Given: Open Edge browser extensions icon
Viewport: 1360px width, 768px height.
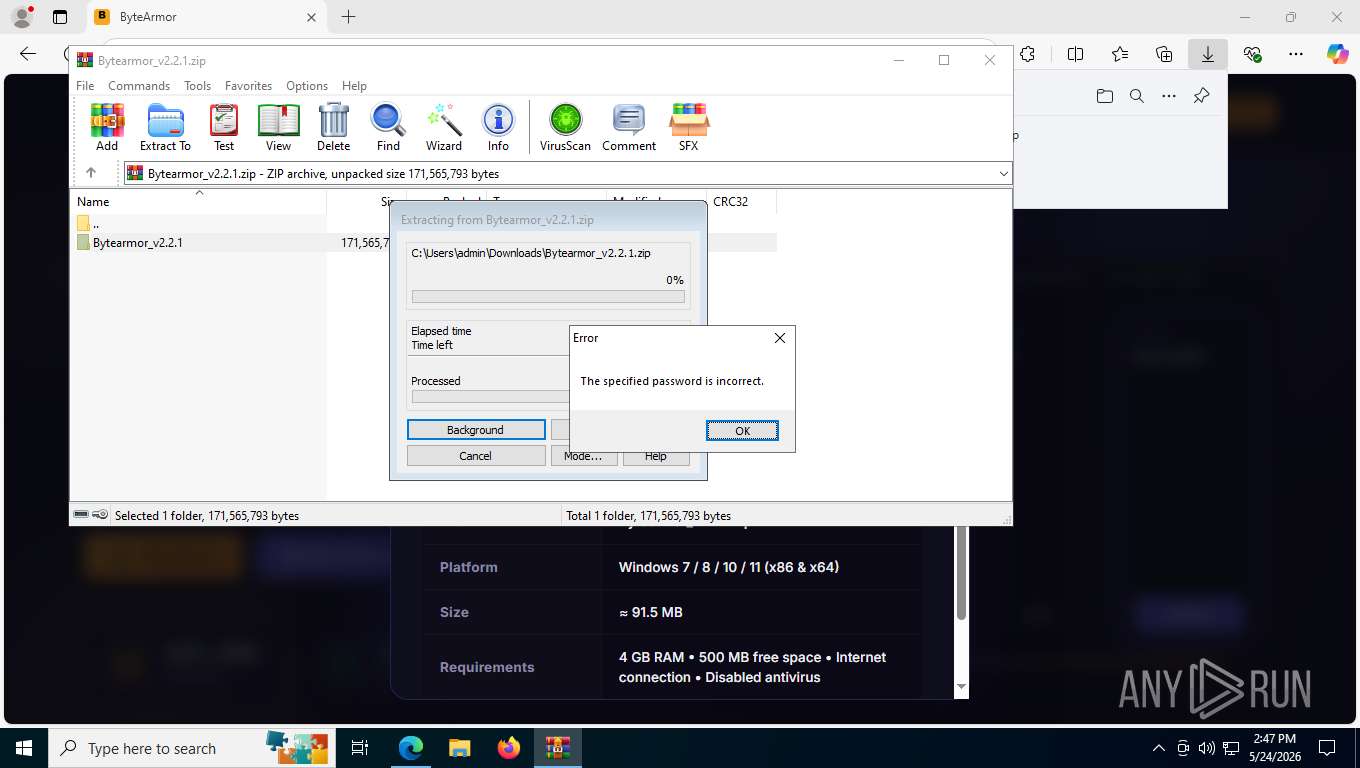Looking at the screenshot, I should 1027,54.
